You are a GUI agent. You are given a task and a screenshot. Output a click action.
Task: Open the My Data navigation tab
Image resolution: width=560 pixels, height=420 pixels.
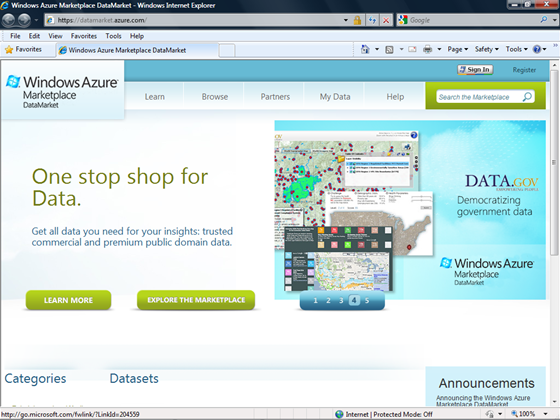click(x=335, y=96)
